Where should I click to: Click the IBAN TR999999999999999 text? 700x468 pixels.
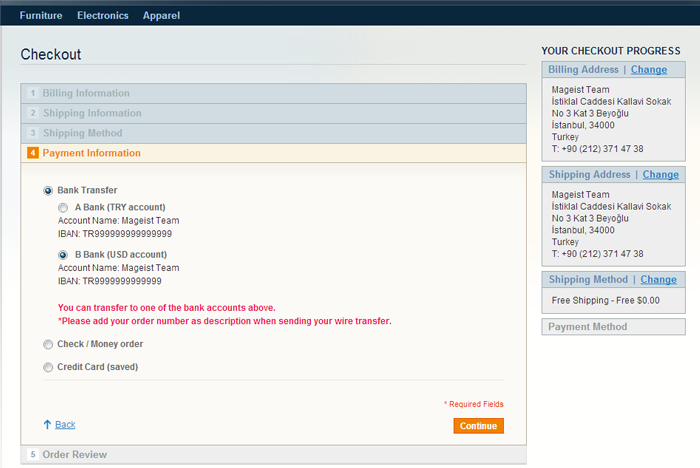pos(115,234)
